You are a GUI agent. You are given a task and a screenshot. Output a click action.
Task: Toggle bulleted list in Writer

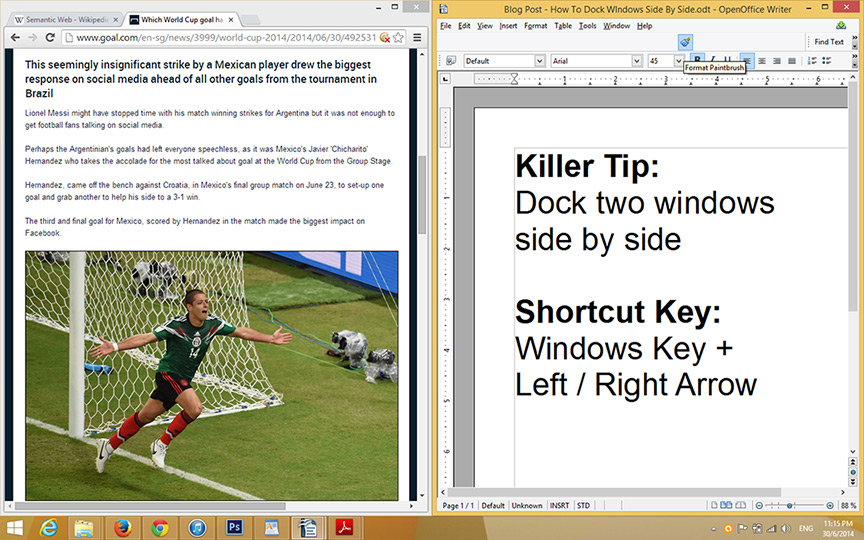point(826,61)
